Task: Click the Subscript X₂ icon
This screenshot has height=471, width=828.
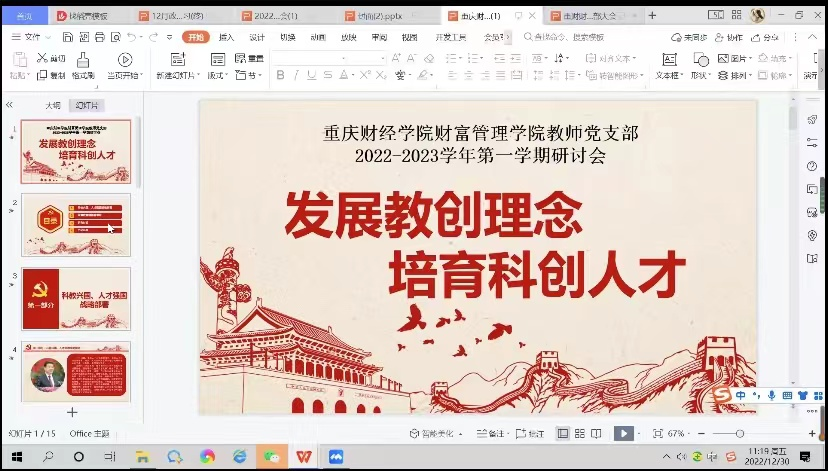Action: coord(381,76)
